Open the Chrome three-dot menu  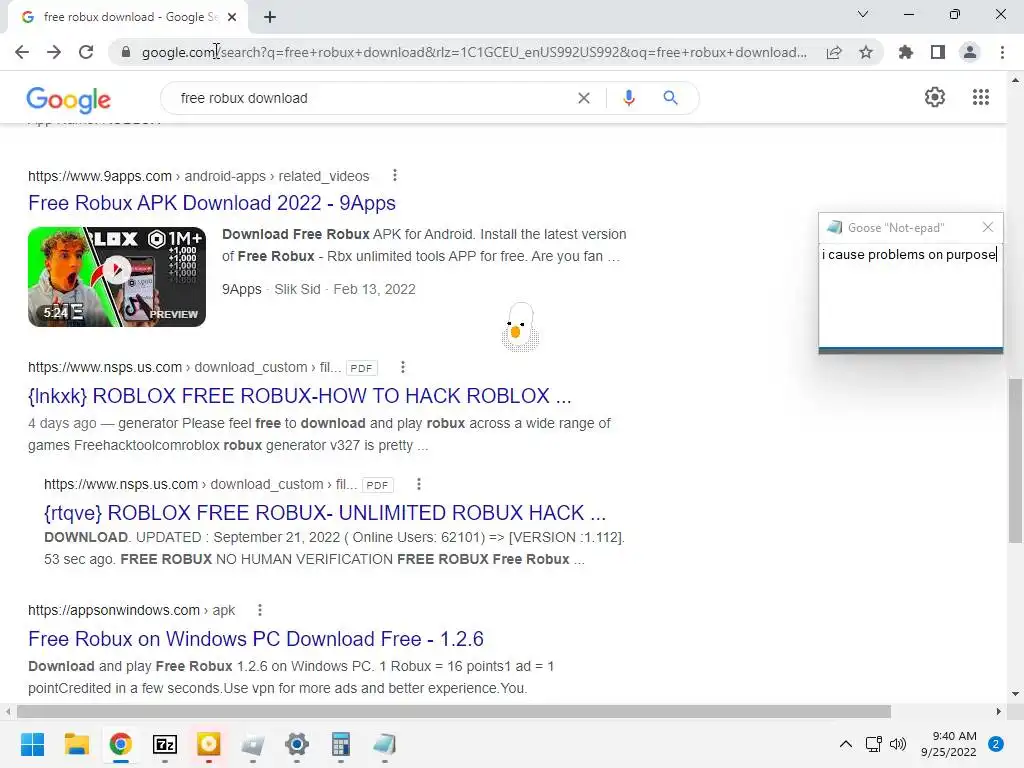pyautogui.click(x=1002, y=52)
